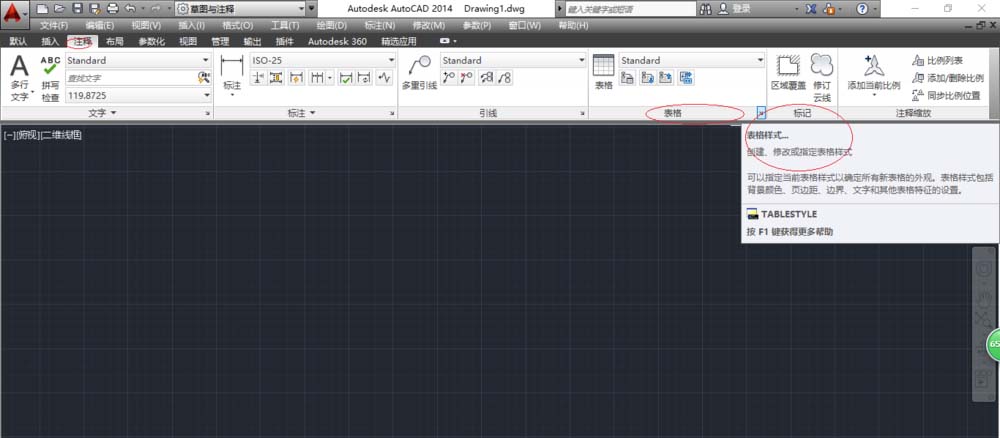
Task: Insert a table with the 表格 tool
Action: (603, 72)
